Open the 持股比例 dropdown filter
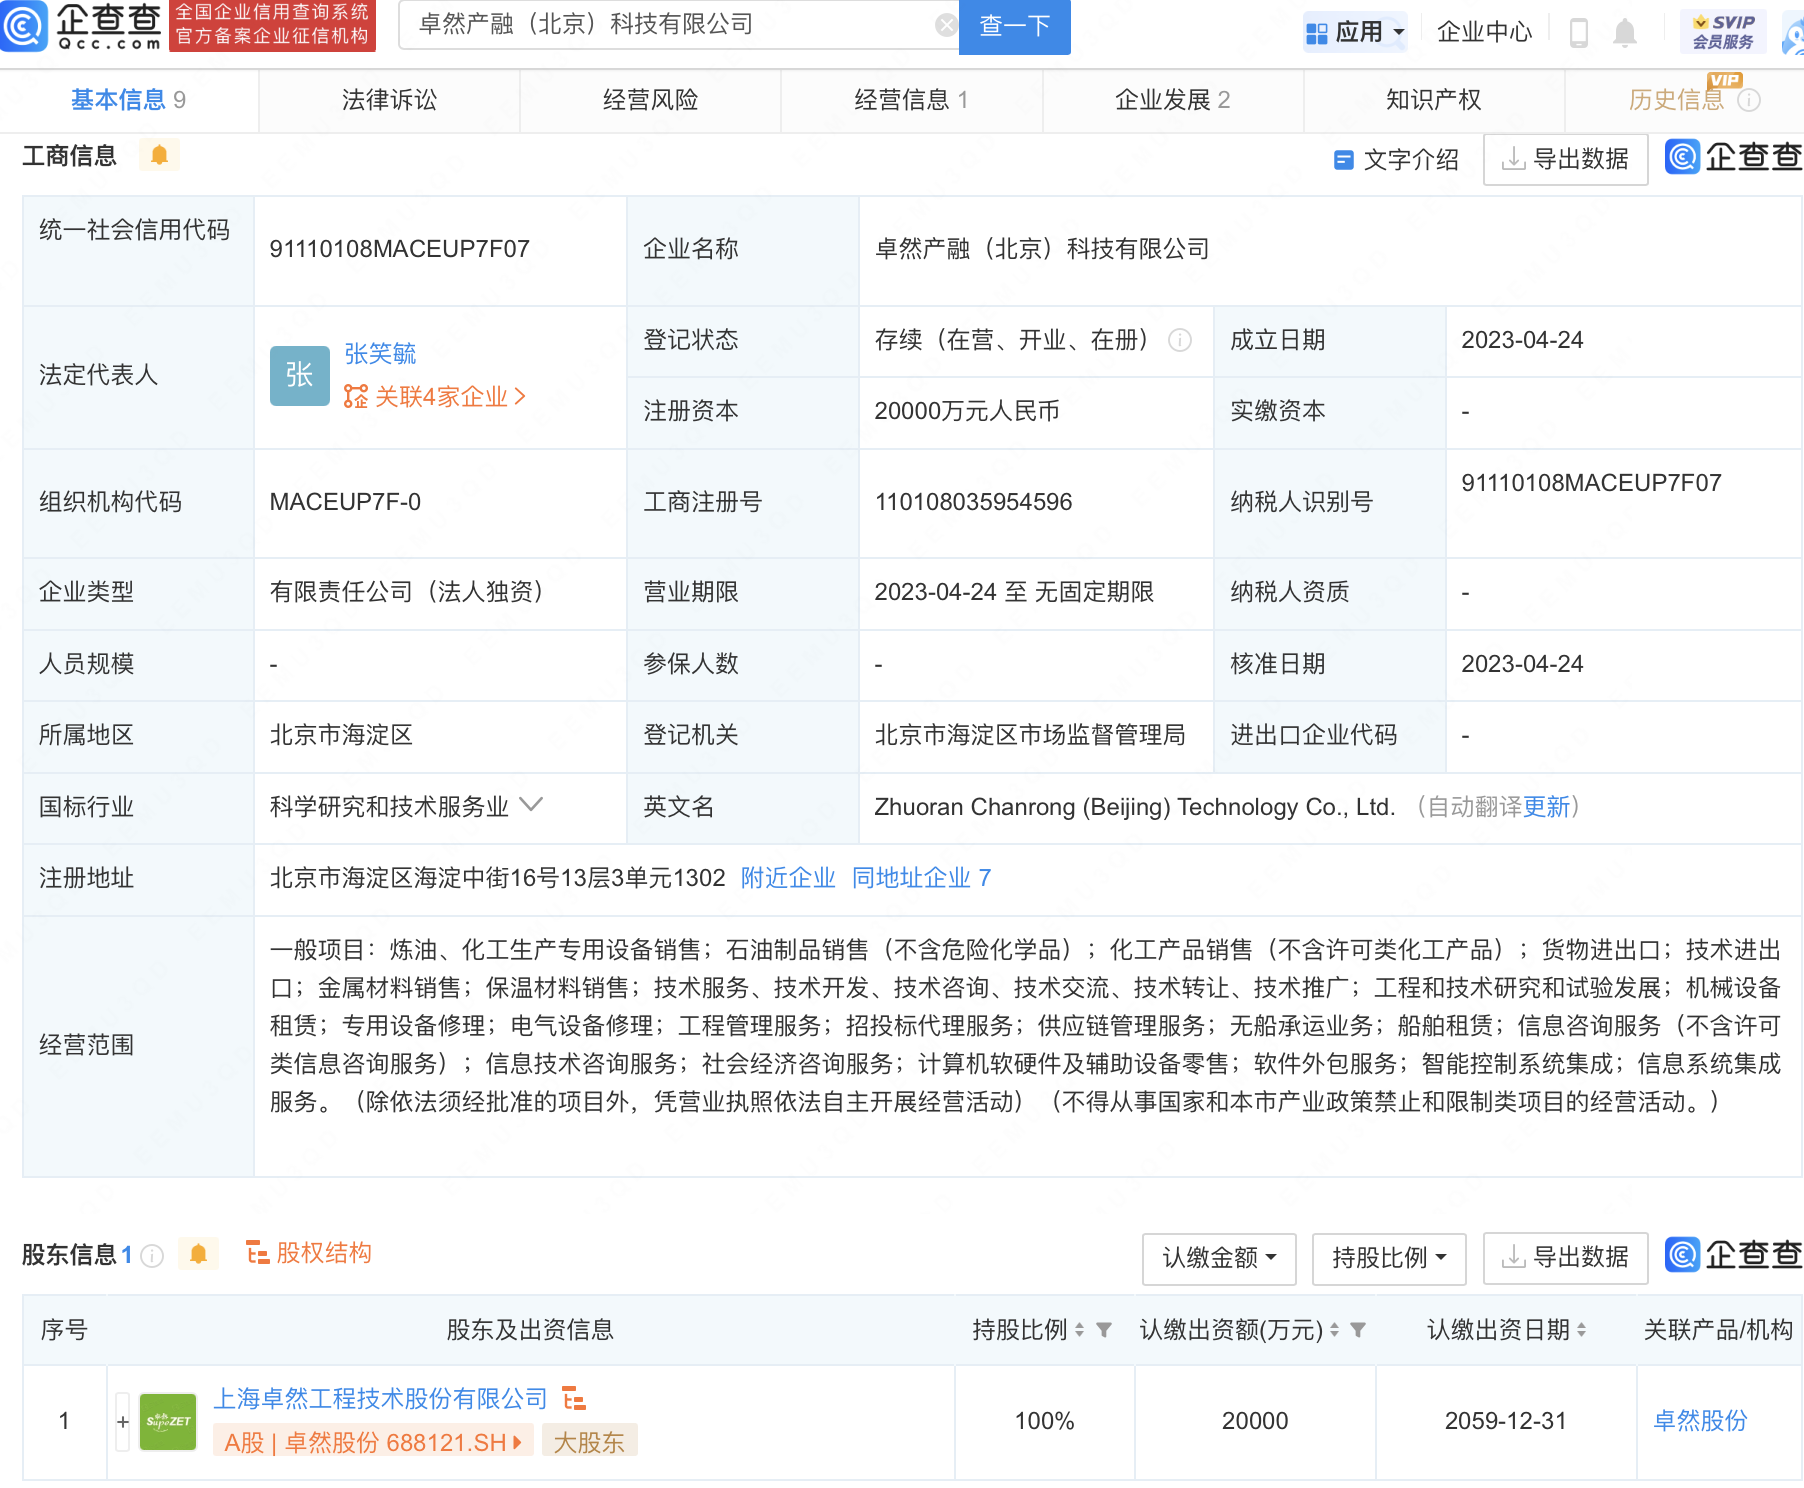The width and height of the screenshot is (1804, 1488). click(1389, 1258)
